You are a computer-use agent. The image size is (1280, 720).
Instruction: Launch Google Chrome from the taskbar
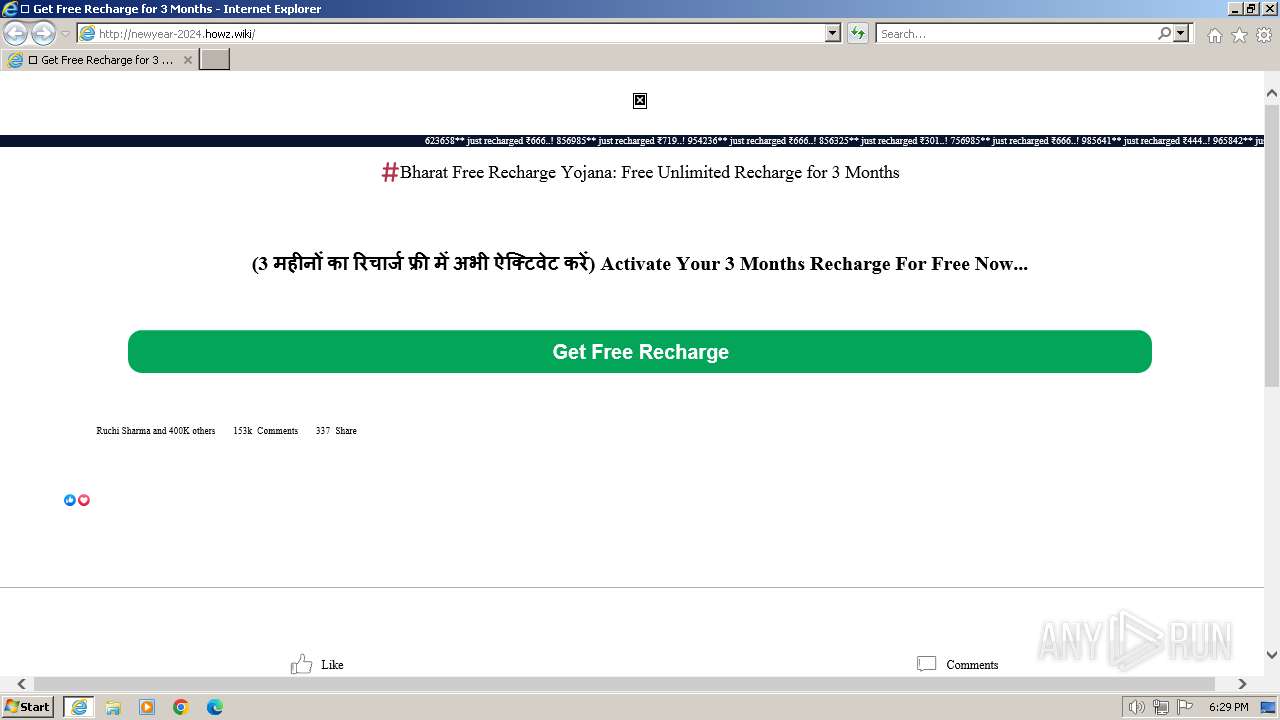pos(181,707)
